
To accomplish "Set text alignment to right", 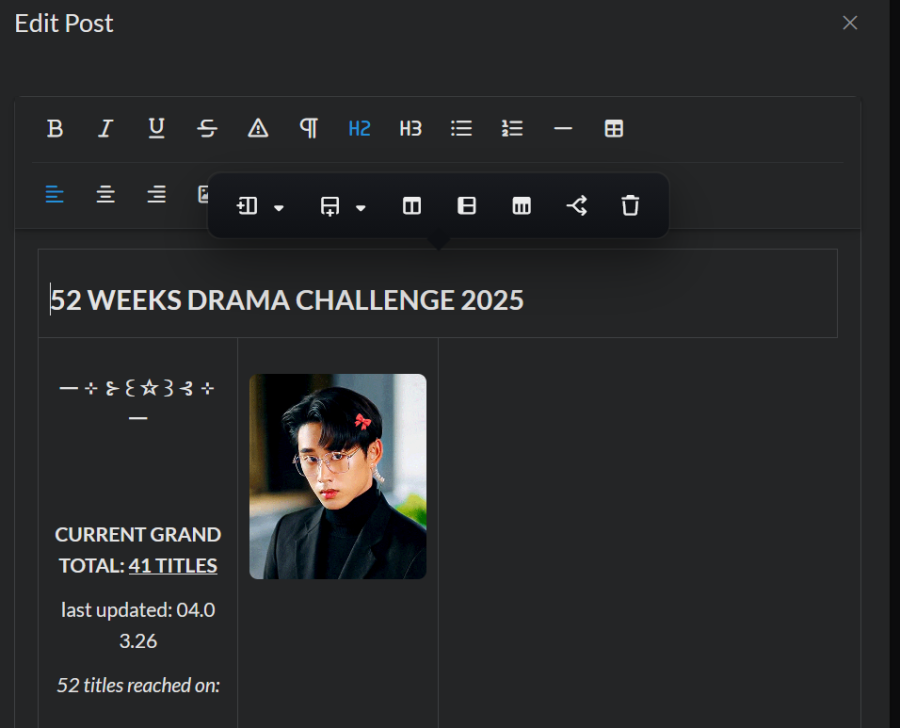I will pos(156,195).
